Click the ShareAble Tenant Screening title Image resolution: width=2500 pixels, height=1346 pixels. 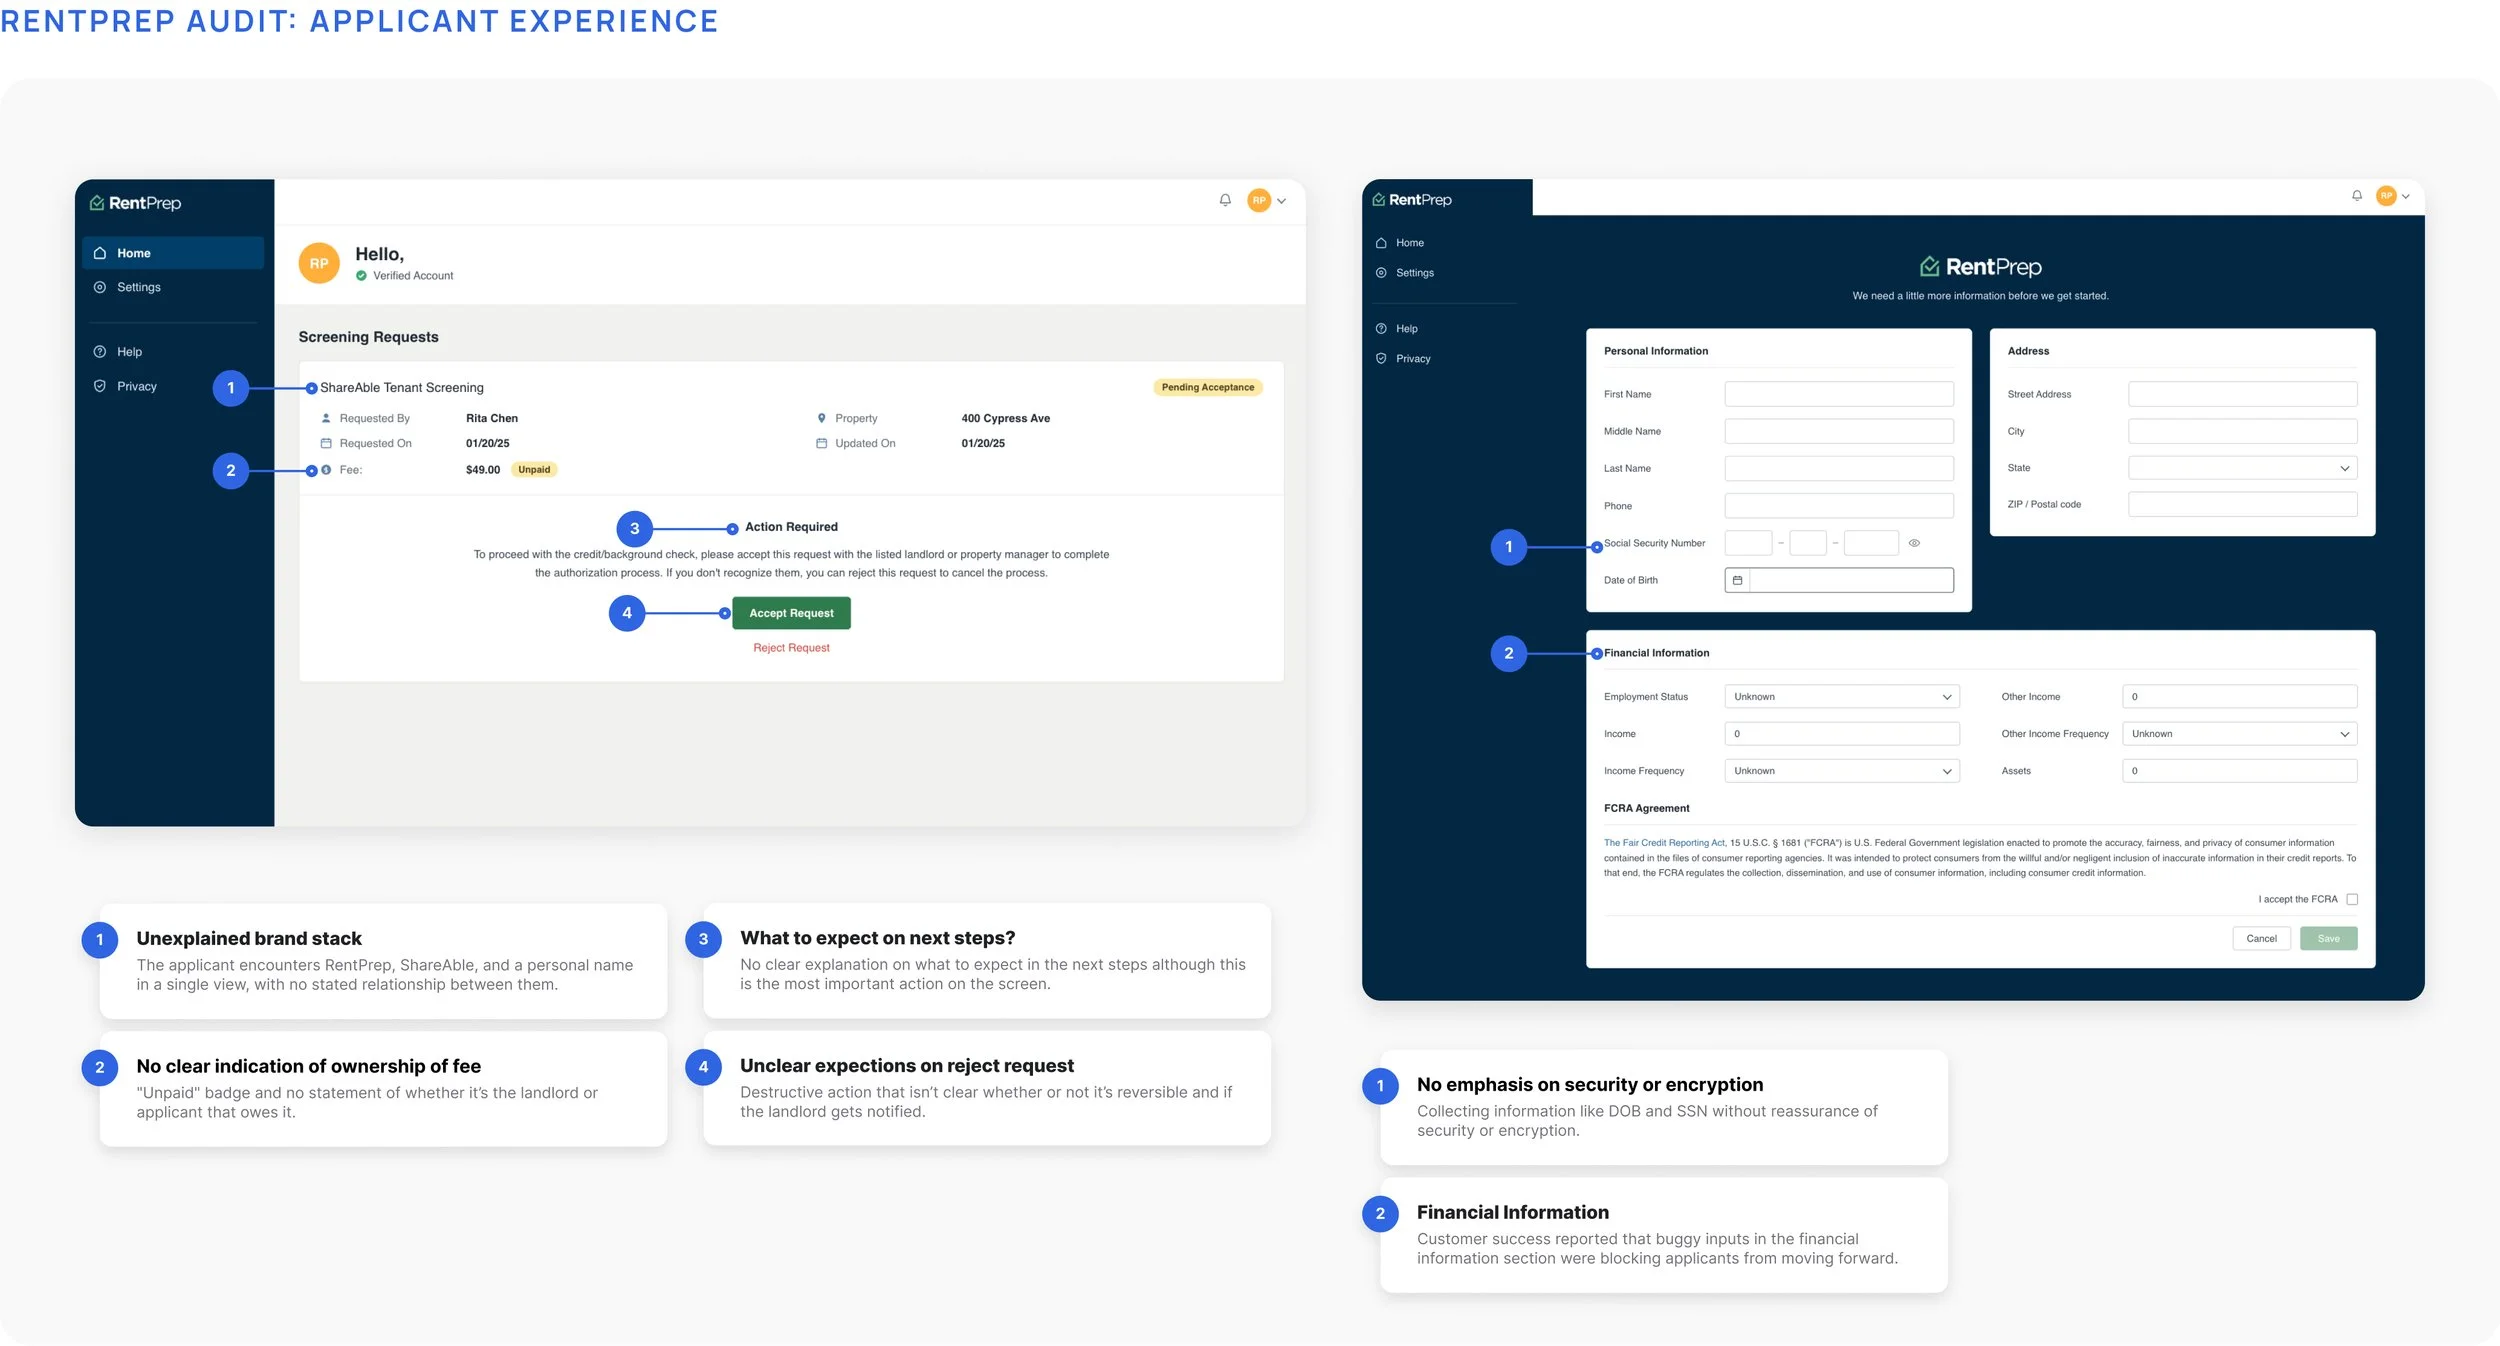click(402, 388)
